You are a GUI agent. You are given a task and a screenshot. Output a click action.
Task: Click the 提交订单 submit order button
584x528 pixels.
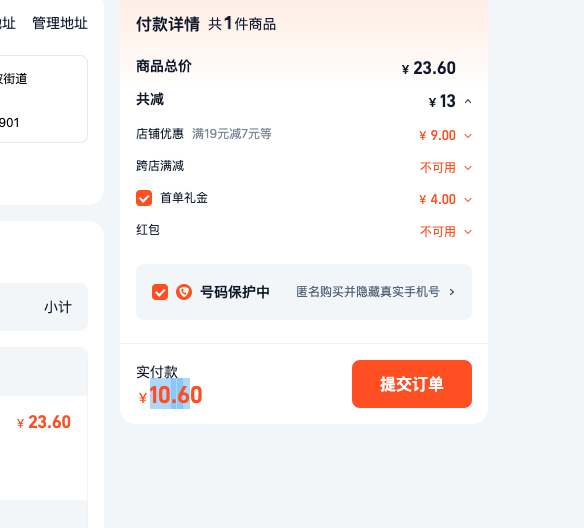[412, 384]
